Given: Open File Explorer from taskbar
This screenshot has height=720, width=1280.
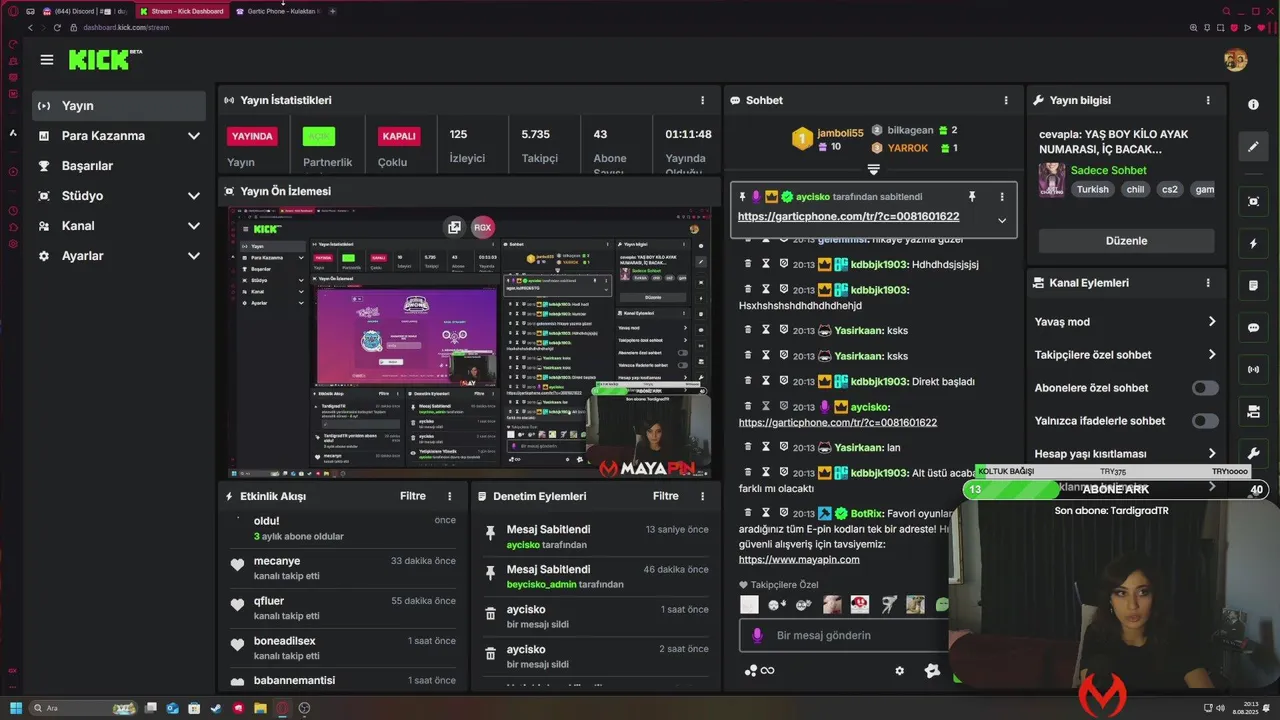Looking at the screenshot, I should pyautogui.click(x=260, y=708).
